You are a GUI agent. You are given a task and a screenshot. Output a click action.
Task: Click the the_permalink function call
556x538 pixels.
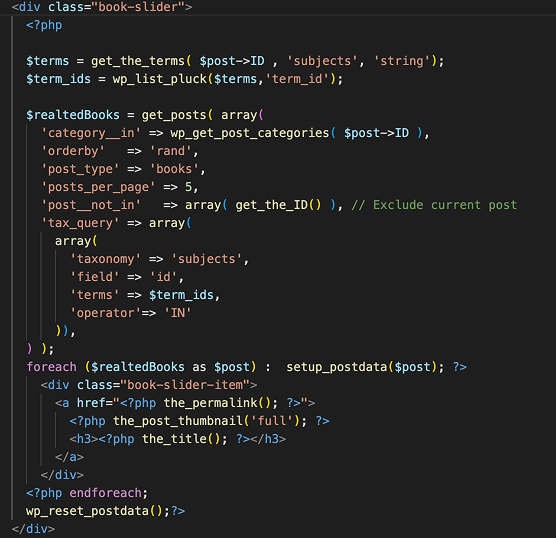210,403
